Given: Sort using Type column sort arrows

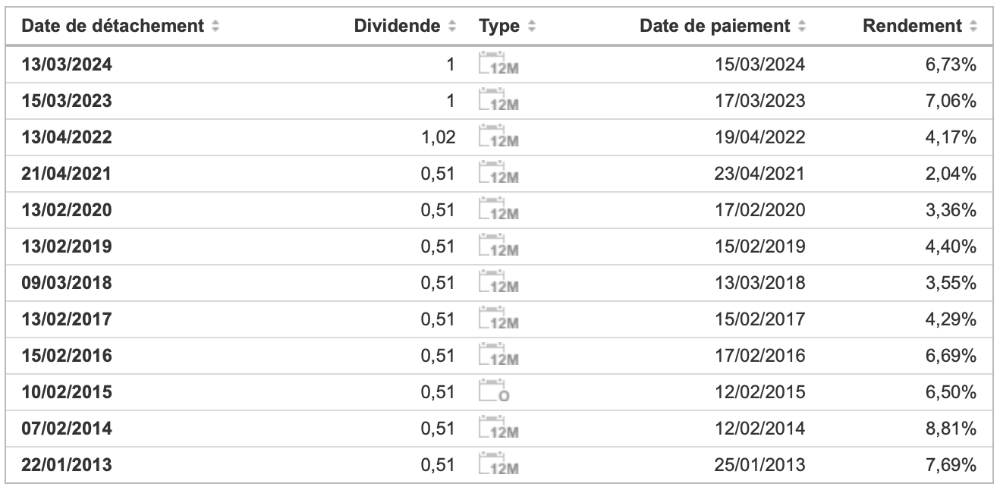Looking at the screenshot, I should (x=532, y=25).
